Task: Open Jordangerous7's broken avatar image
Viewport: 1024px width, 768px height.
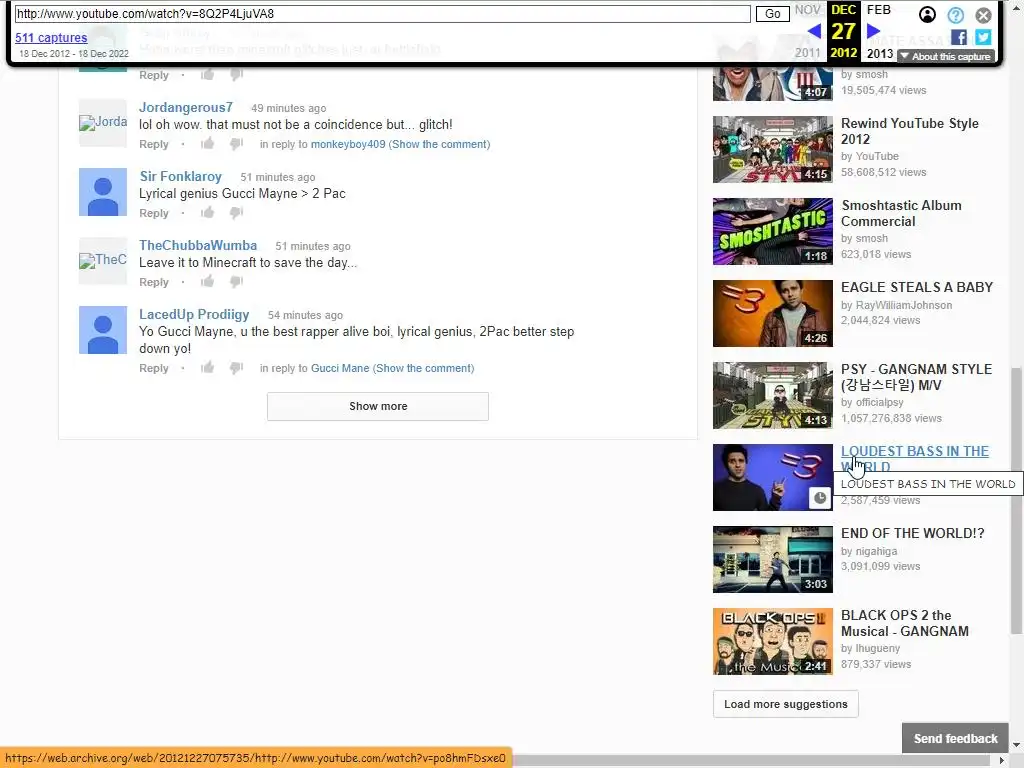Action: click(x=103, y=123)
